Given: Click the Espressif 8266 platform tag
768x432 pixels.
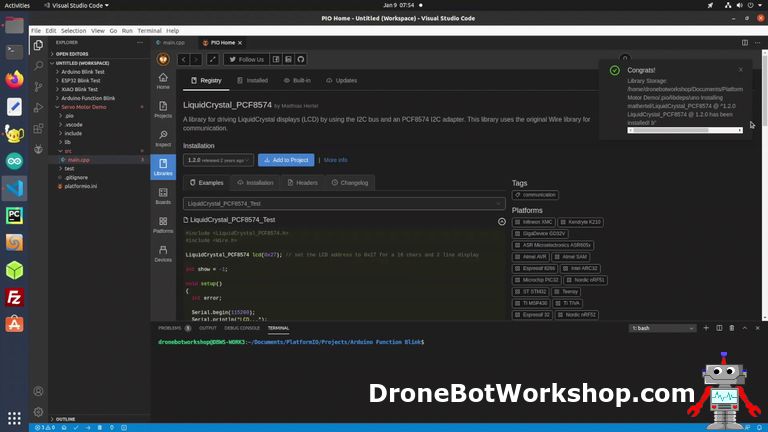Looking at the screenshot, I should pyautogui.click(x=535, y=268).
